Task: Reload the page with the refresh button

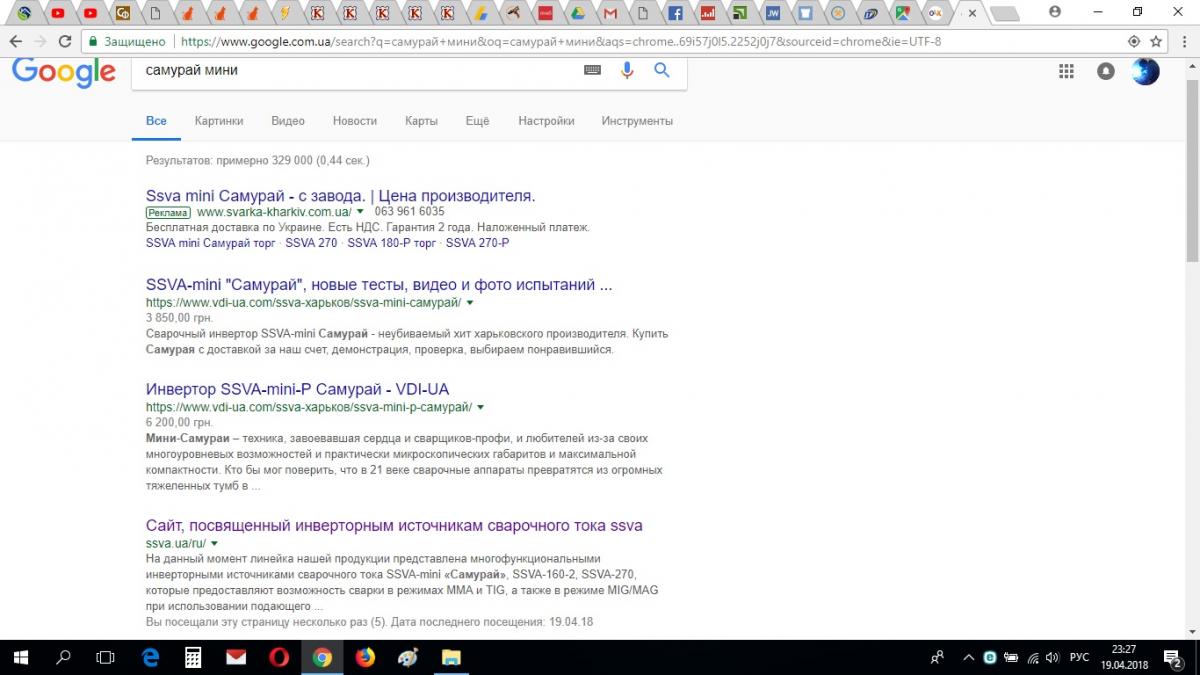Action: tap(65, 42)
